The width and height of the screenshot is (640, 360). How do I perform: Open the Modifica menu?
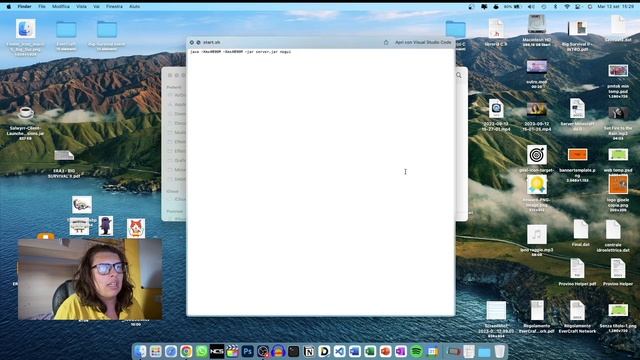coord(61,7)
